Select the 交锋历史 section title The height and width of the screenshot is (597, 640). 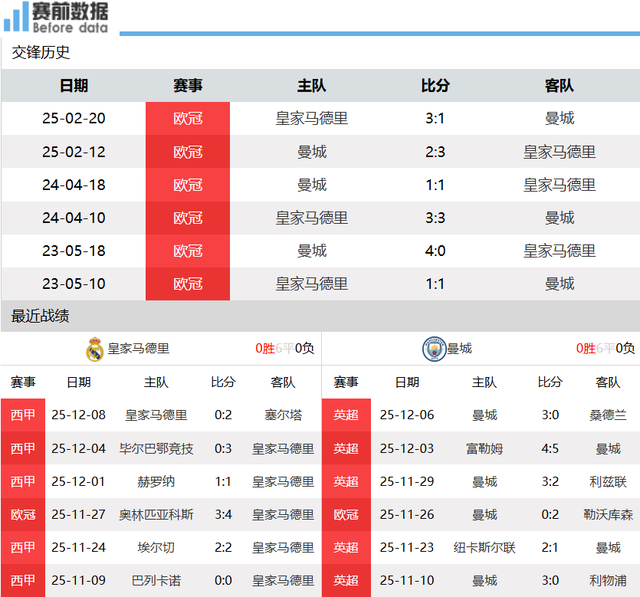41,53
